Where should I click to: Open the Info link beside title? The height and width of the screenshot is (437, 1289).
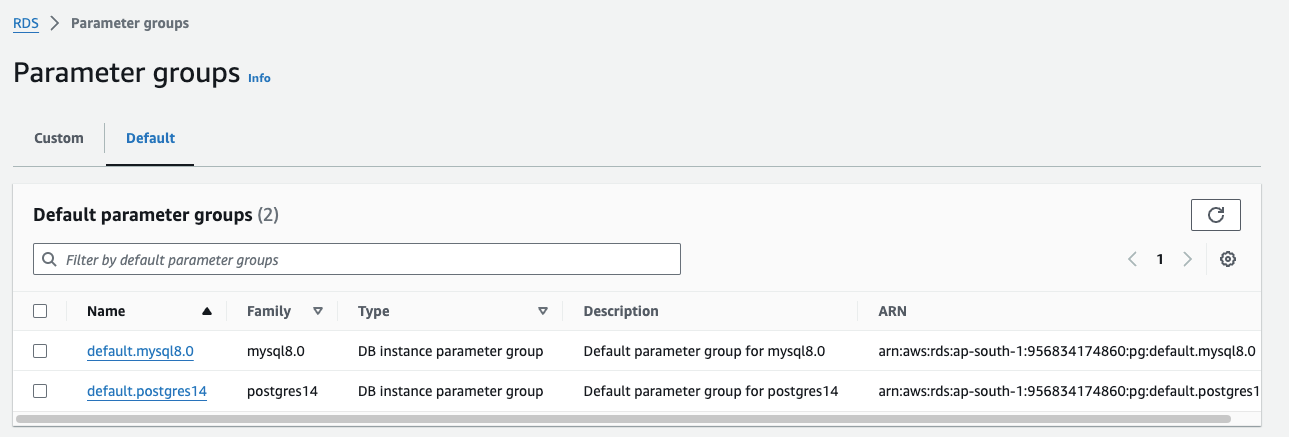[259, 78]
